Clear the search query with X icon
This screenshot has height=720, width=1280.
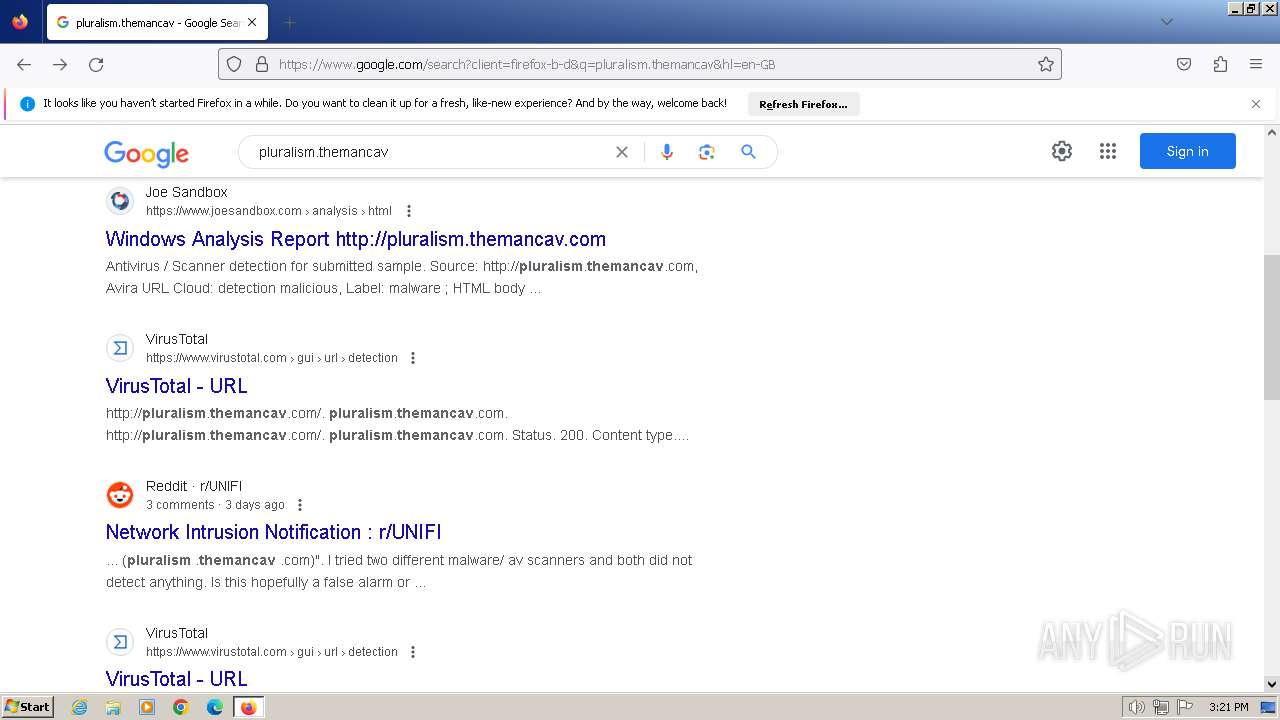(x=622, y=152)
